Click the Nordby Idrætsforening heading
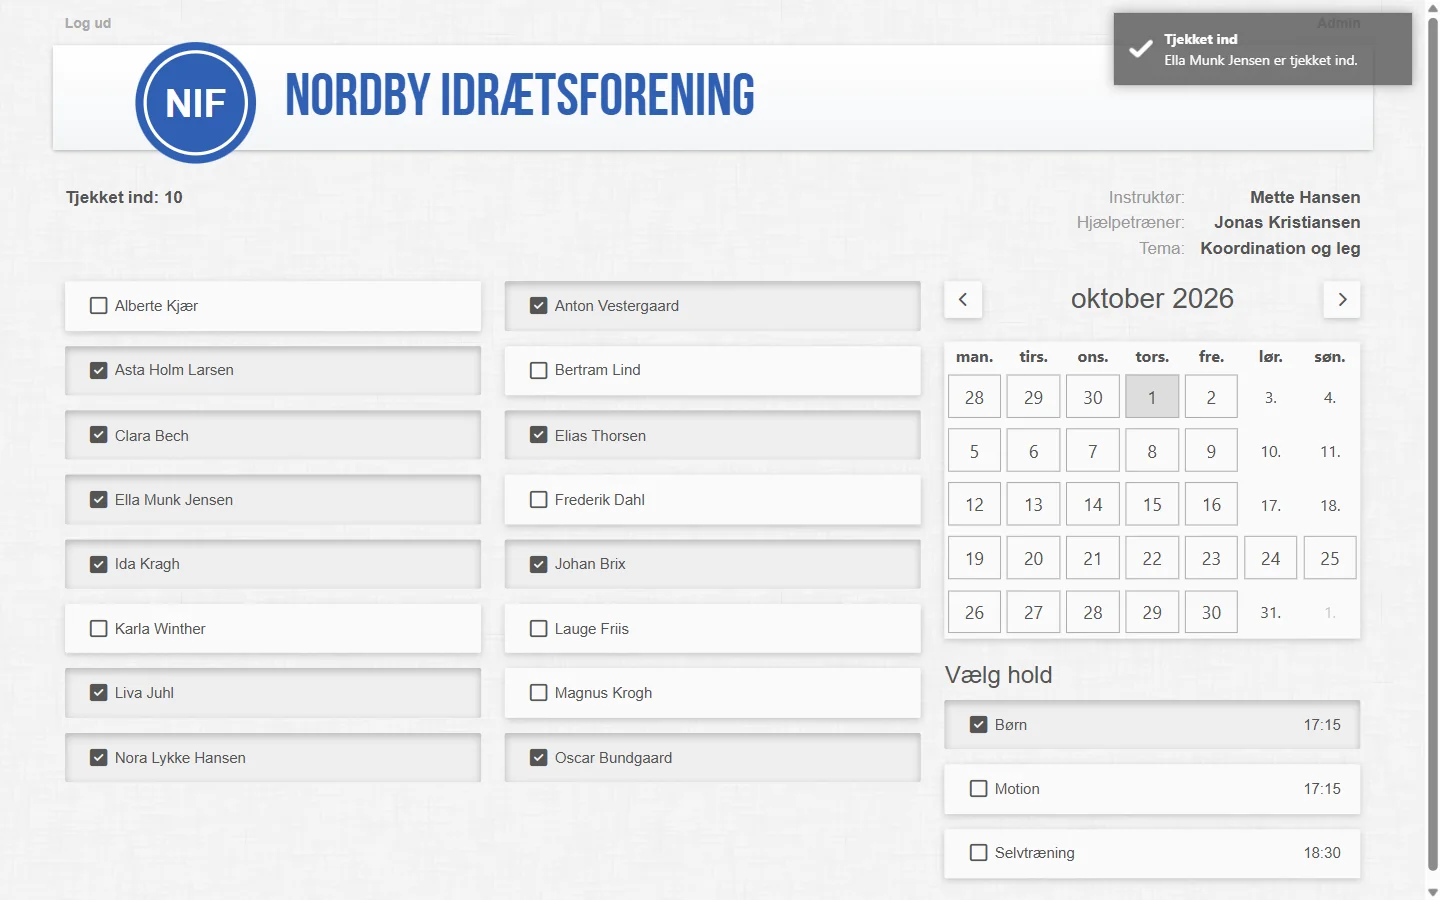Image resolution: width=1440 pixels, height=900 pixels. point(520,96)
